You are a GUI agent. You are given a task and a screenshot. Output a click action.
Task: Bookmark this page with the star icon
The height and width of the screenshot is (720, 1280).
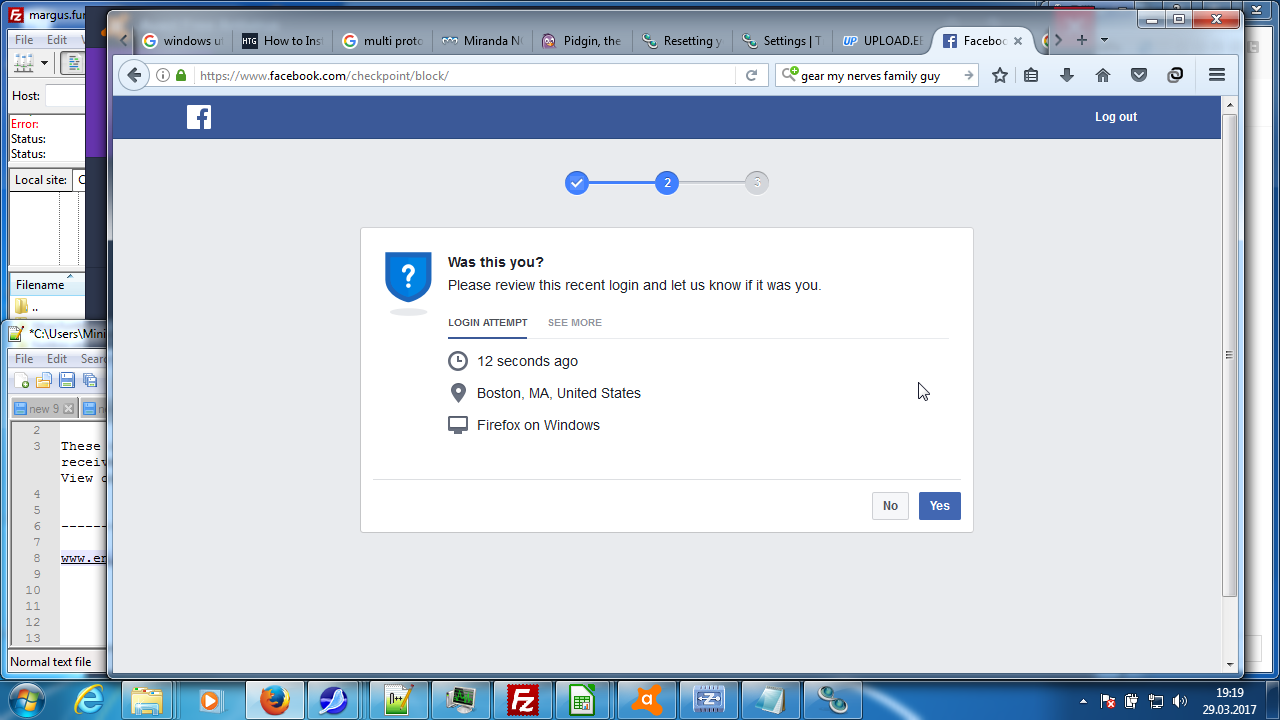point(1000,75)
